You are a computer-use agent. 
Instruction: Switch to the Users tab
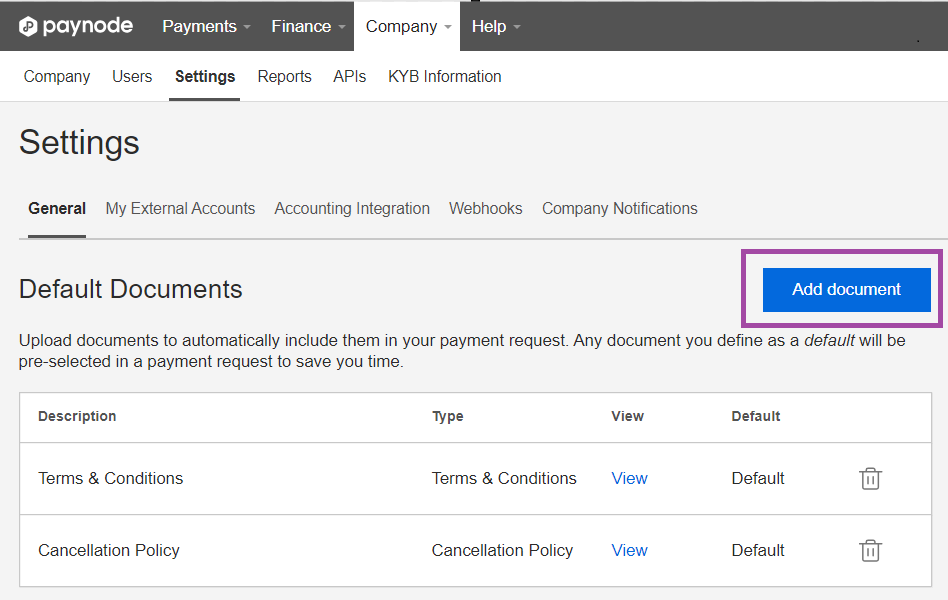[132, 76]
